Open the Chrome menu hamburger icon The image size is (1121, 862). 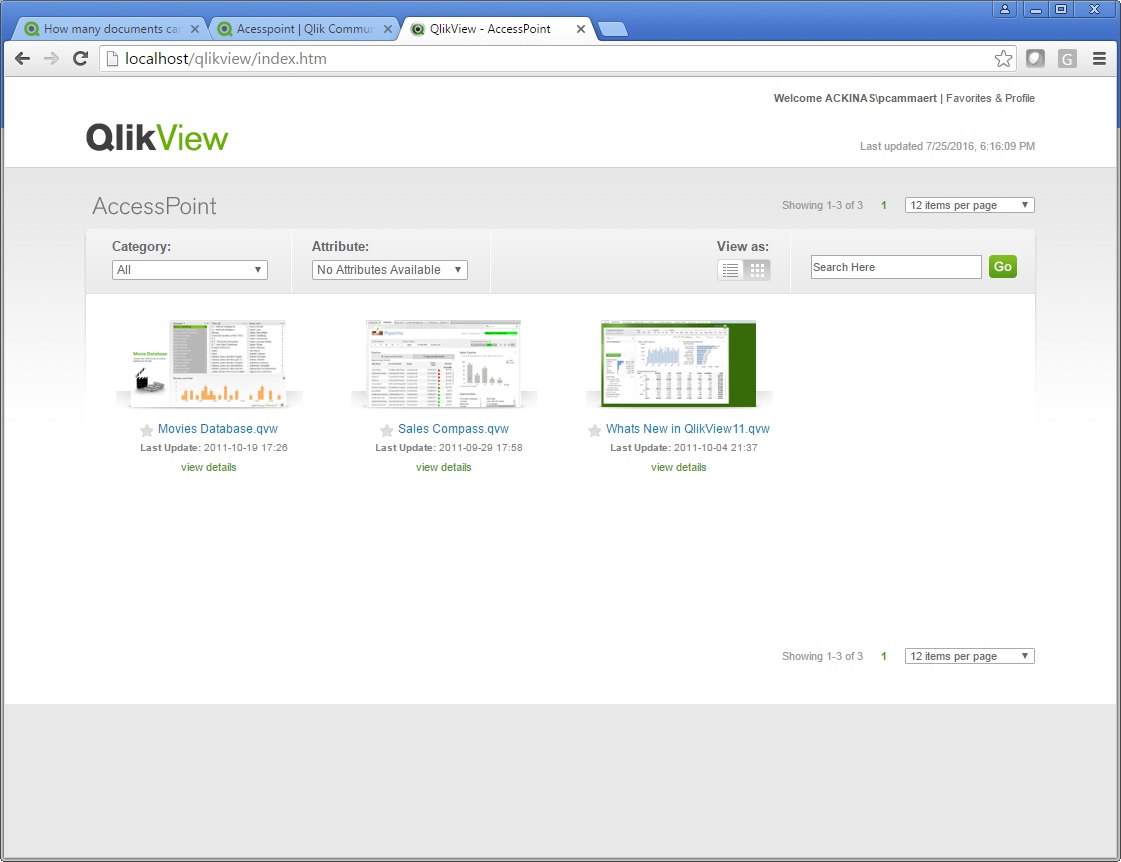1100,59
